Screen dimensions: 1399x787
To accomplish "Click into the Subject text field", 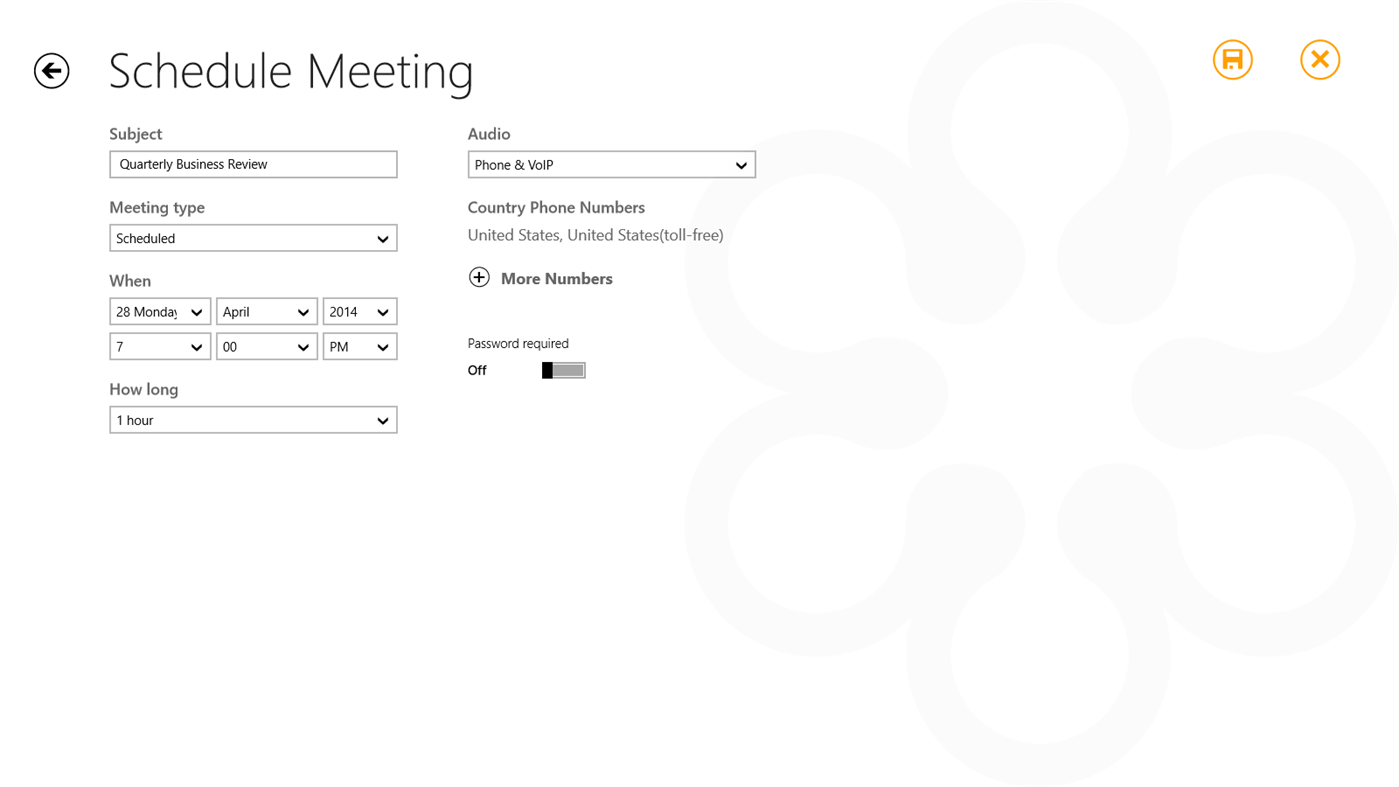I will click(x=253, y=164).
